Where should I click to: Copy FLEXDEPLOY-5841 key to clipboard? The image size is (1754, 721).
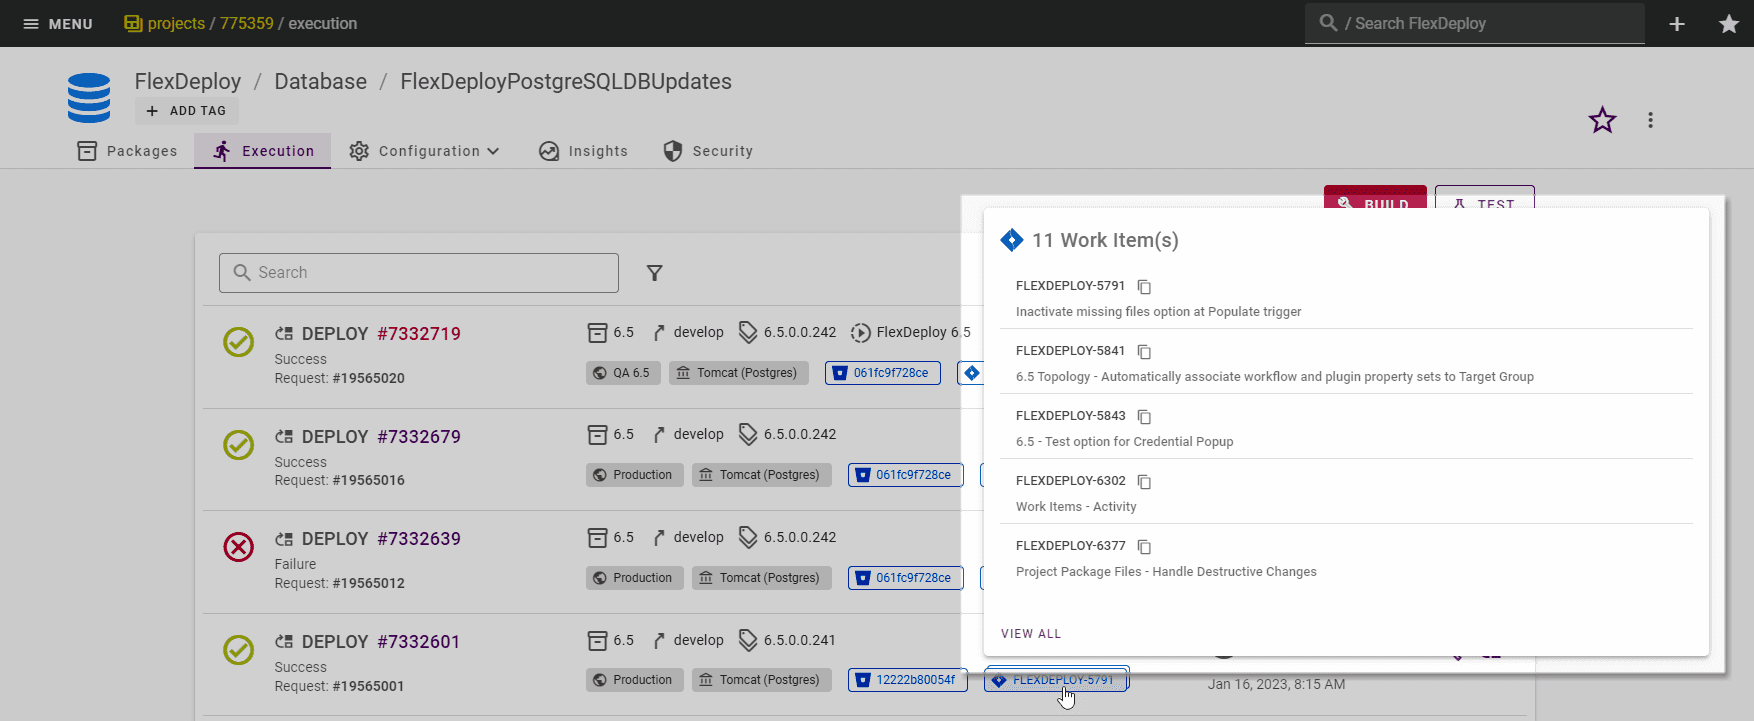(x=1144, y=352)
